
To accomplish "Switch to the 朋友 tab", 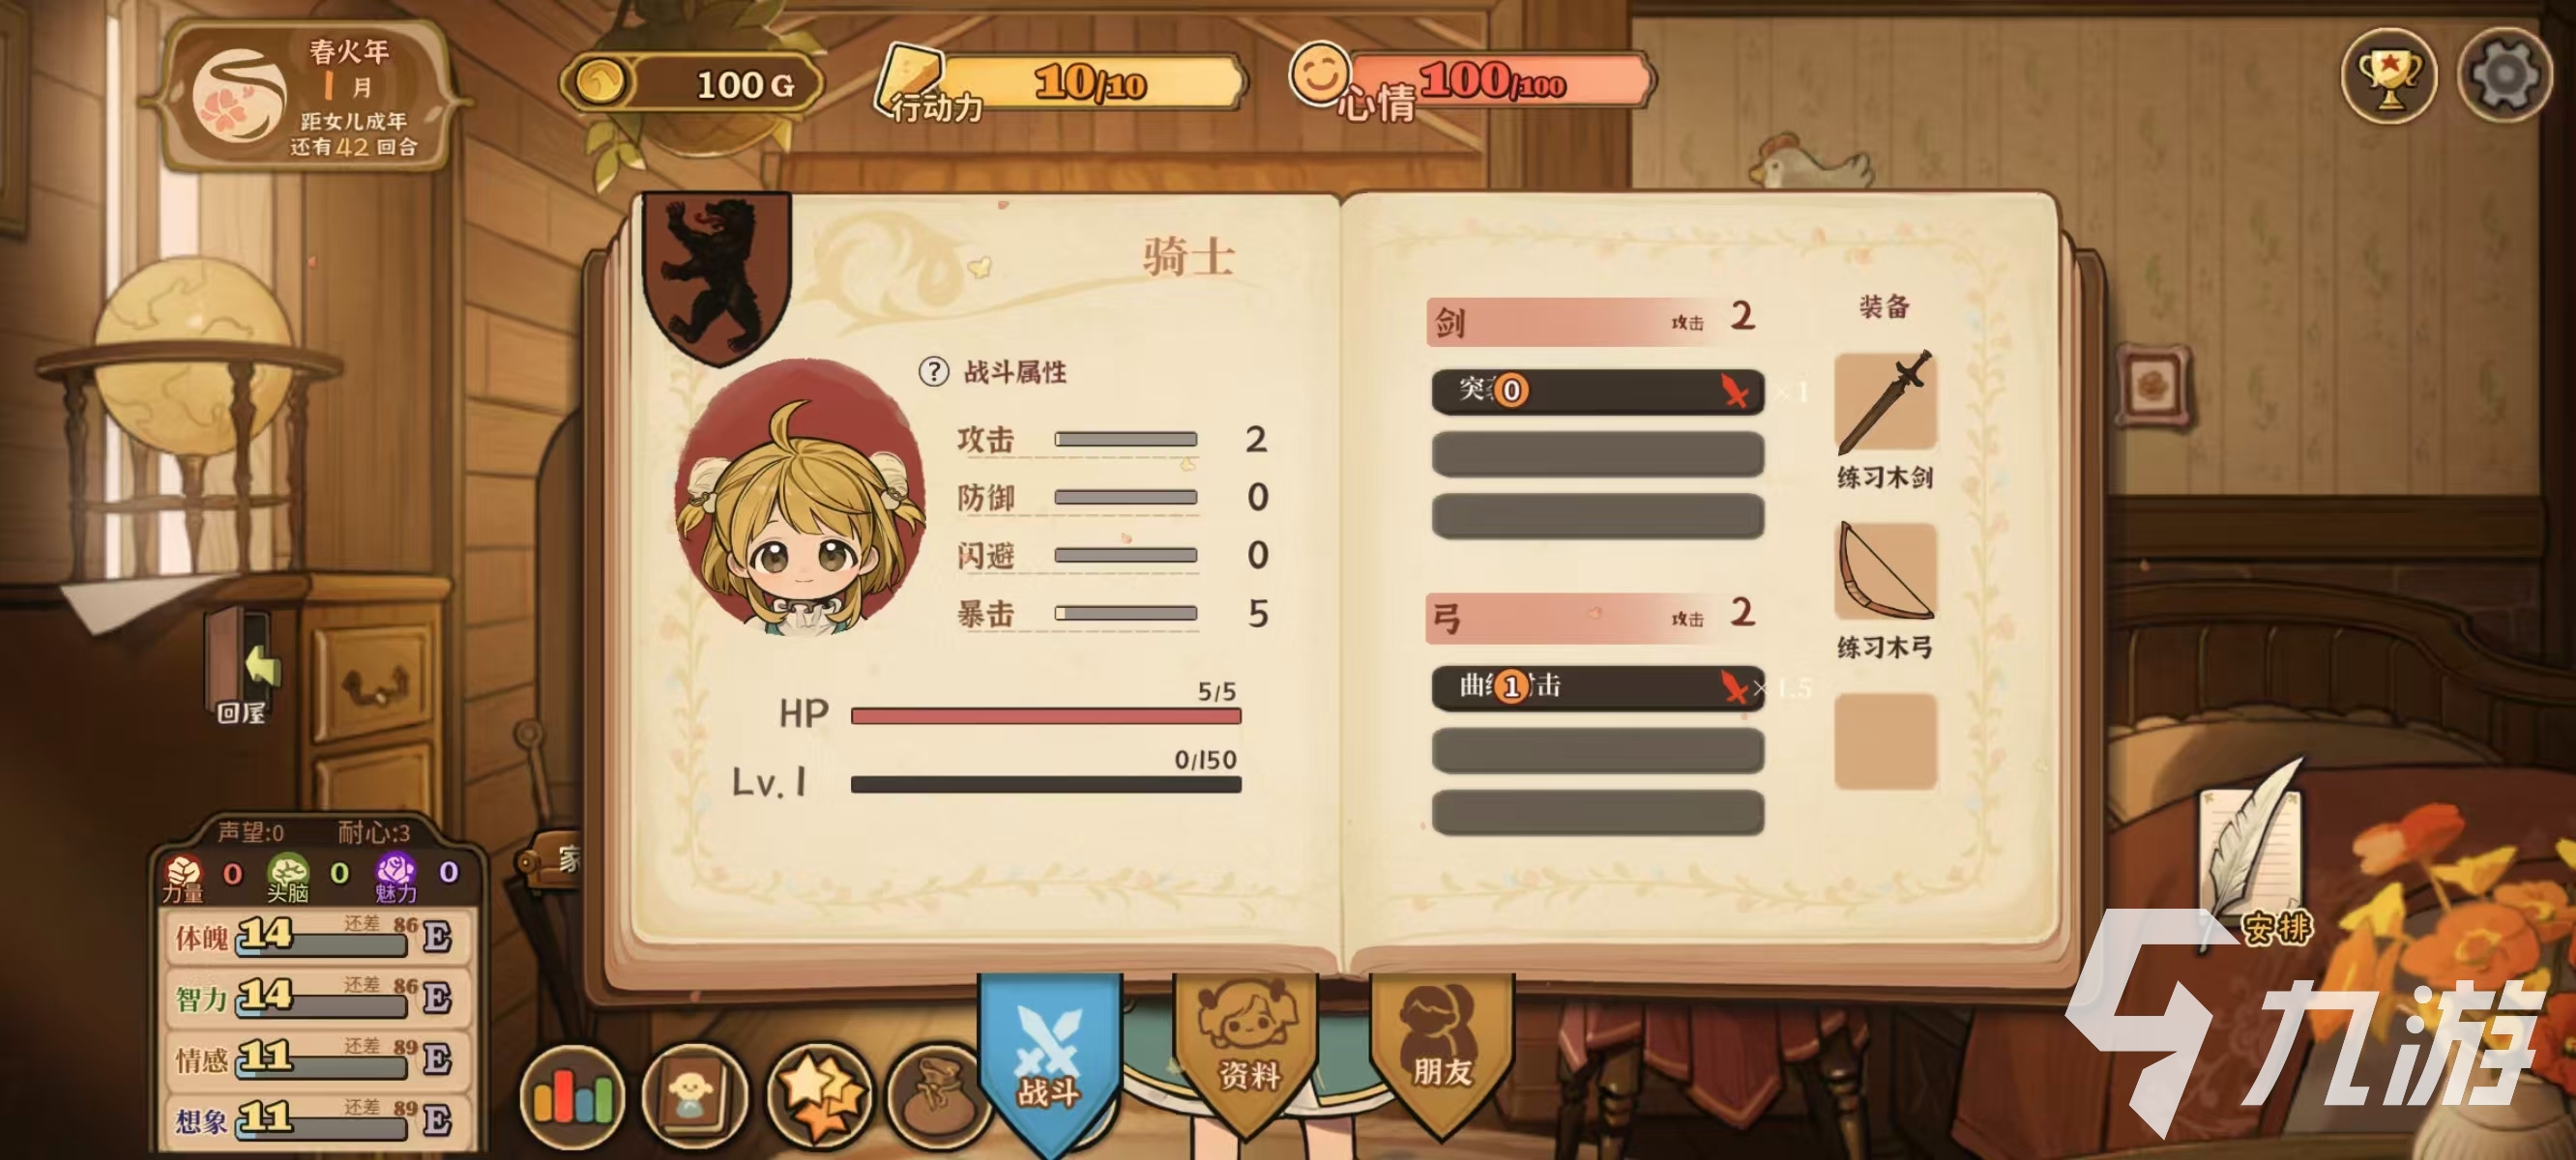I will click(x=1441, y=1050).
